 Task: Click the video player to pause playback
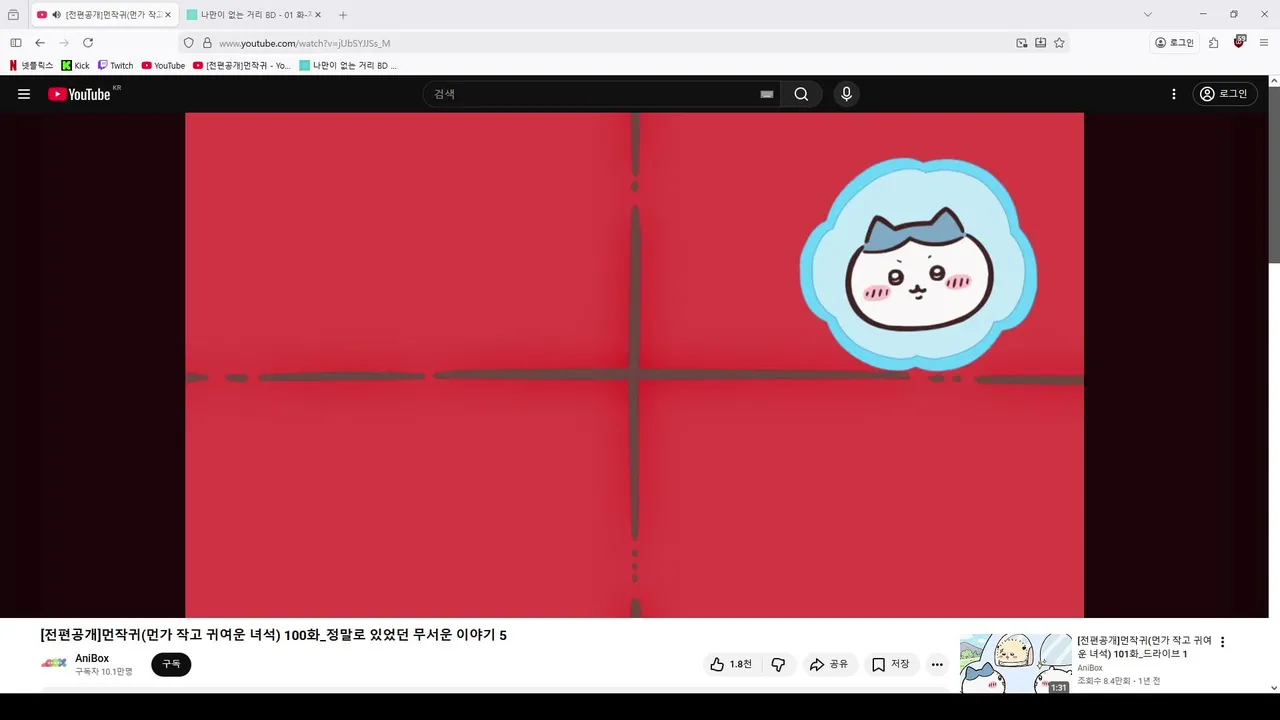coord(634,365)
